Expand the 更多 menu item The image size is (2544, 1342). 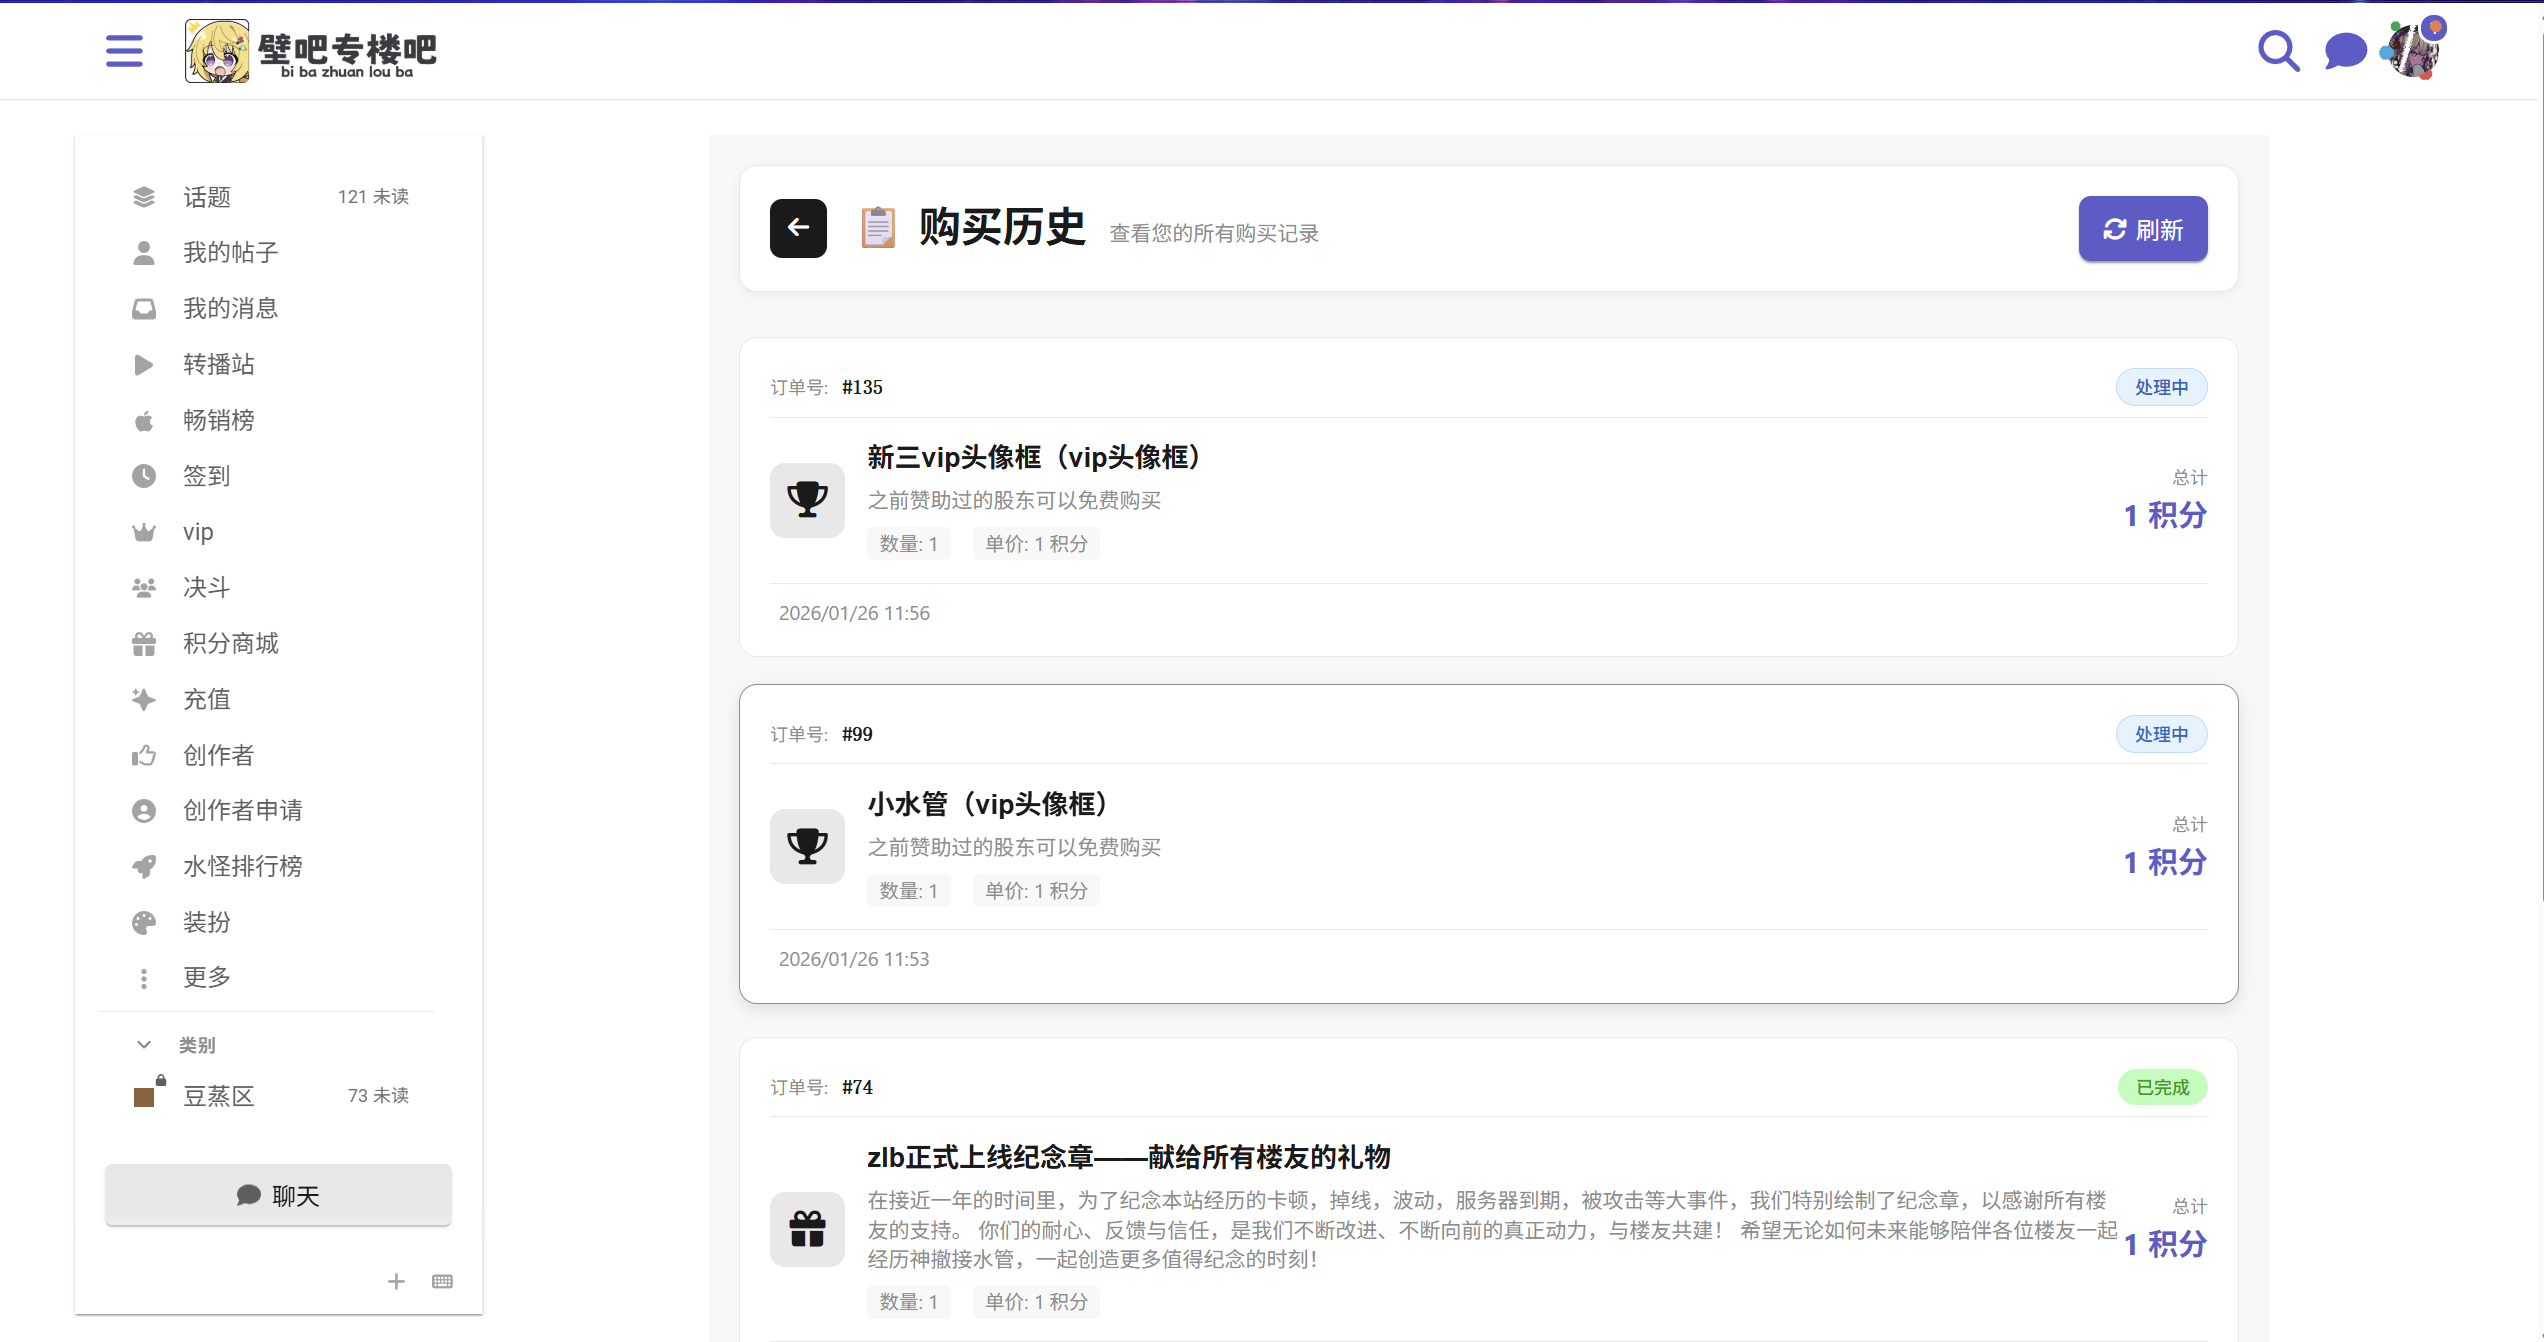pos(206,977)
